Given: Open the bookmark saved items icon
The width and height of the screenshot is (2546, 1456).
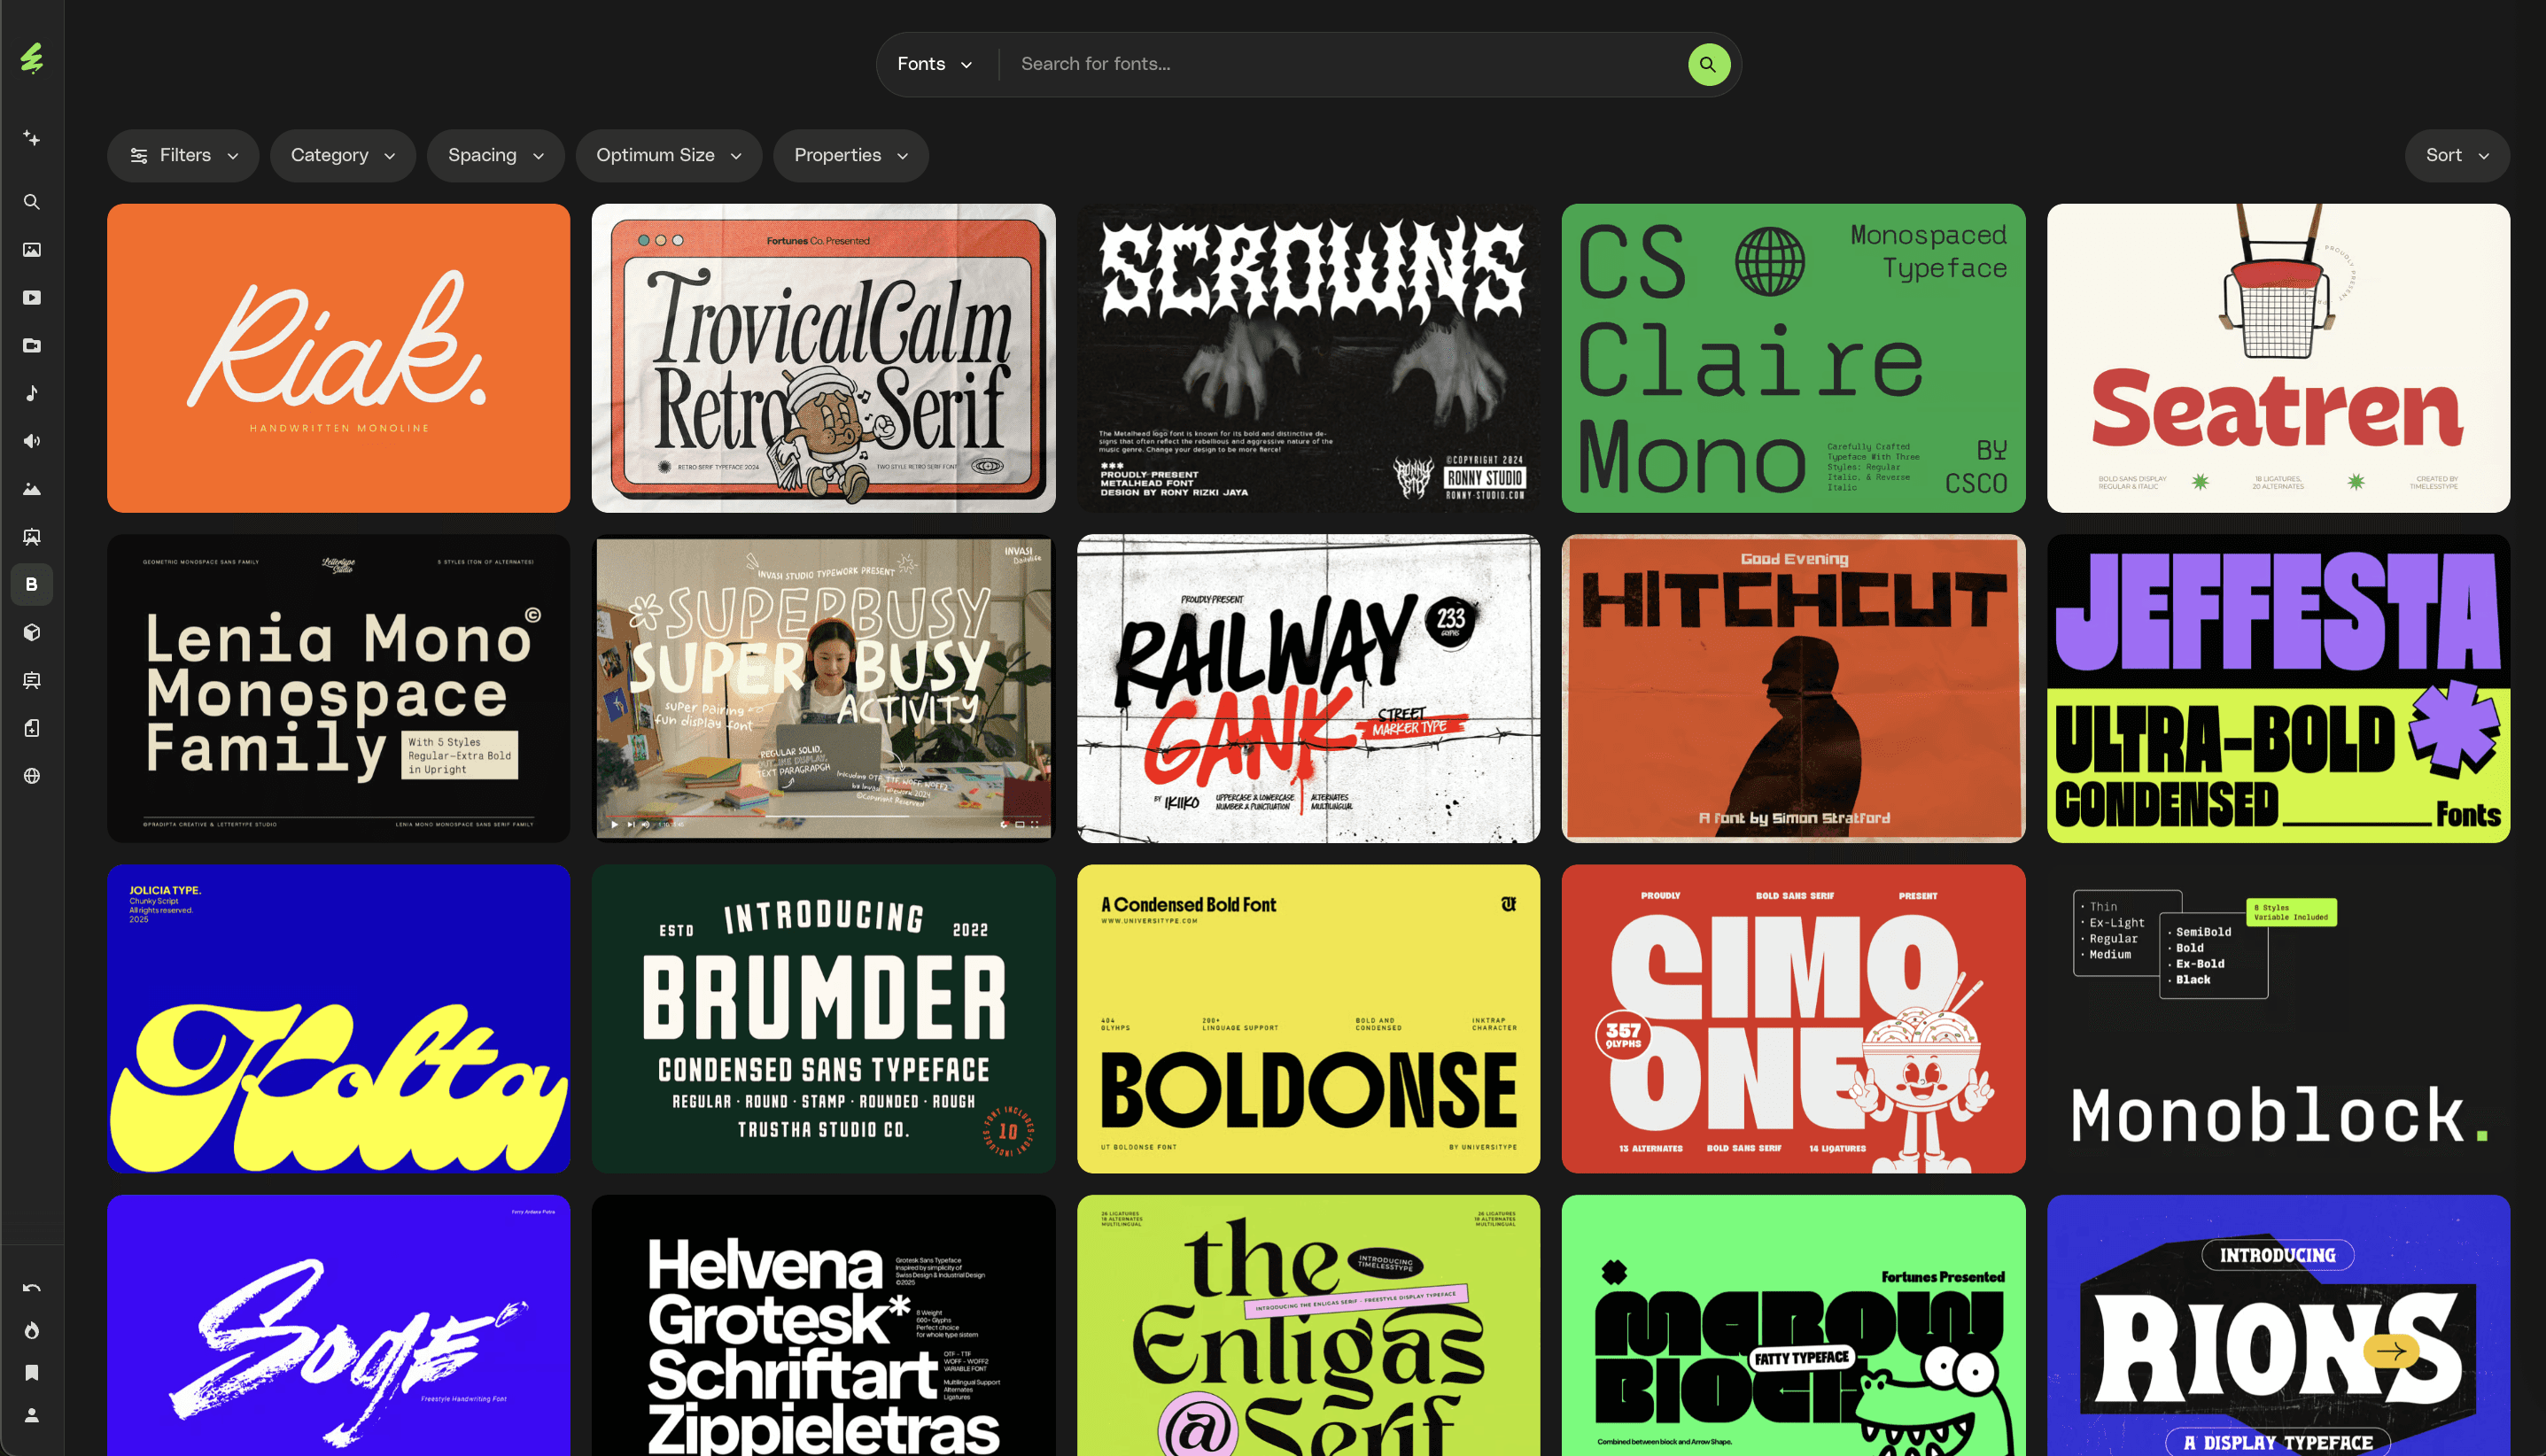Looking at the screenshot, I should pos(32,1373).
